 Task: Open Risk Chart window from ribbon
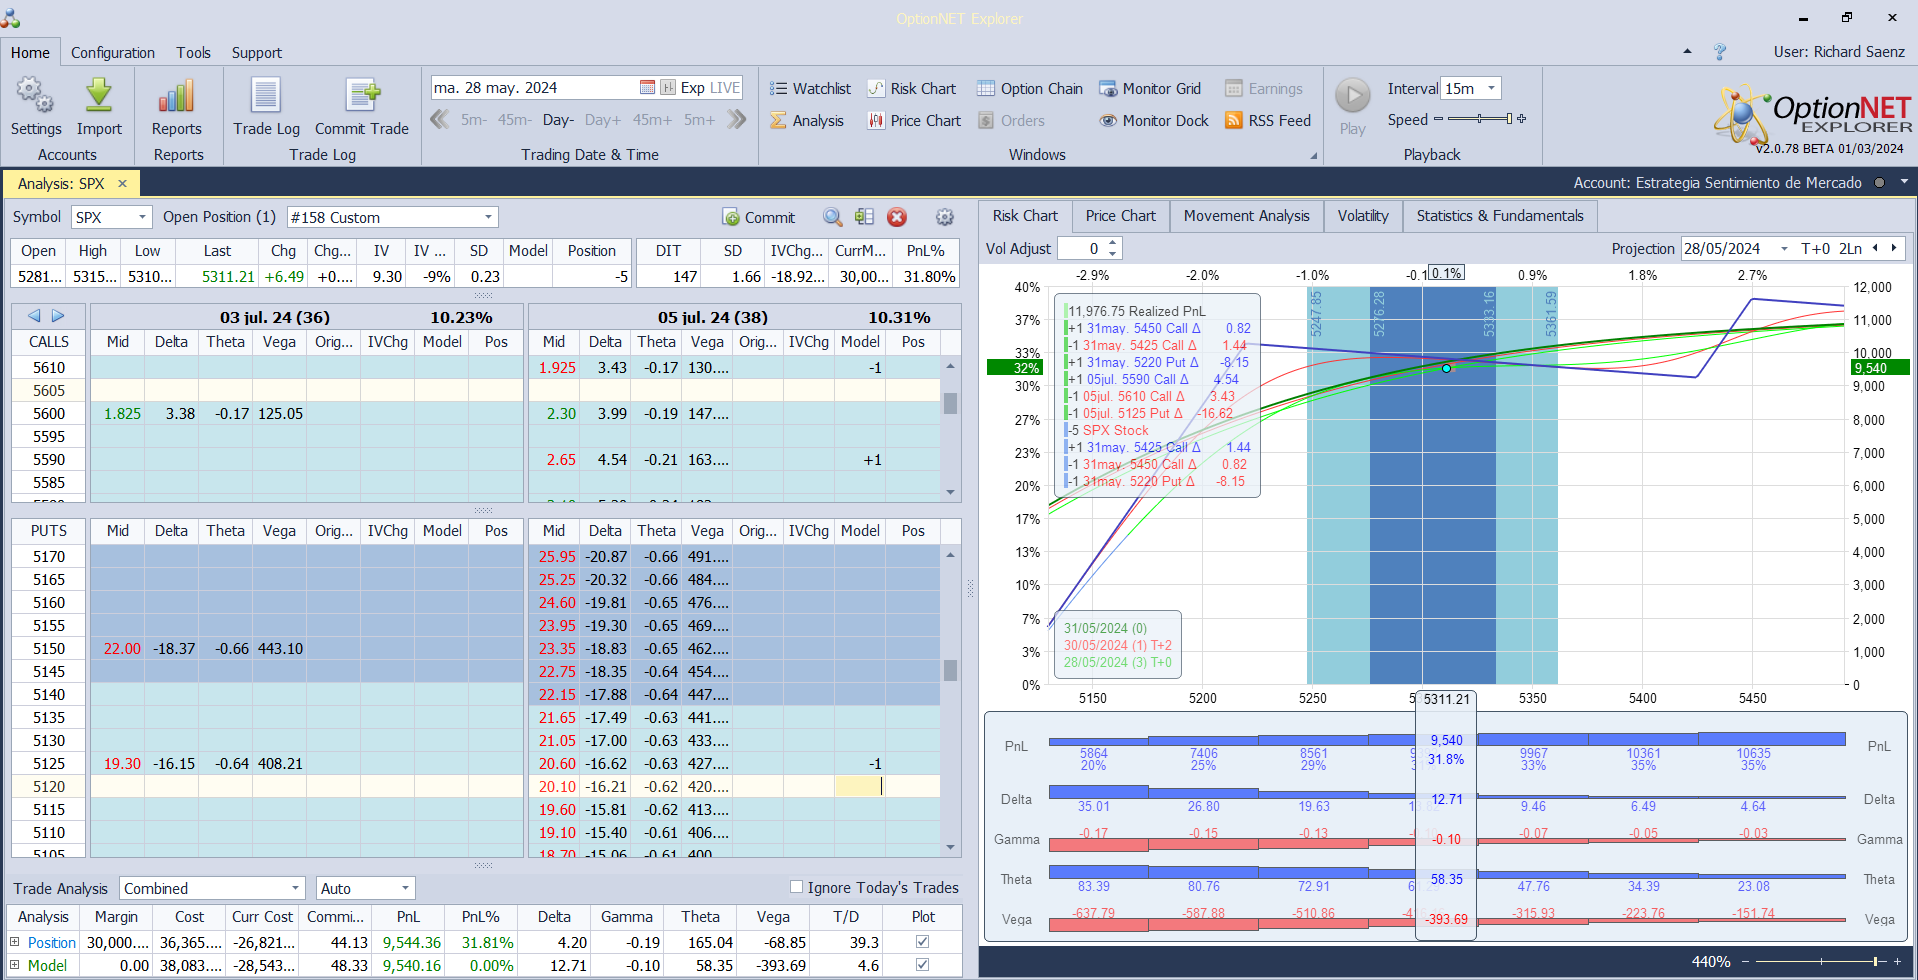click(x=911, y=89)
